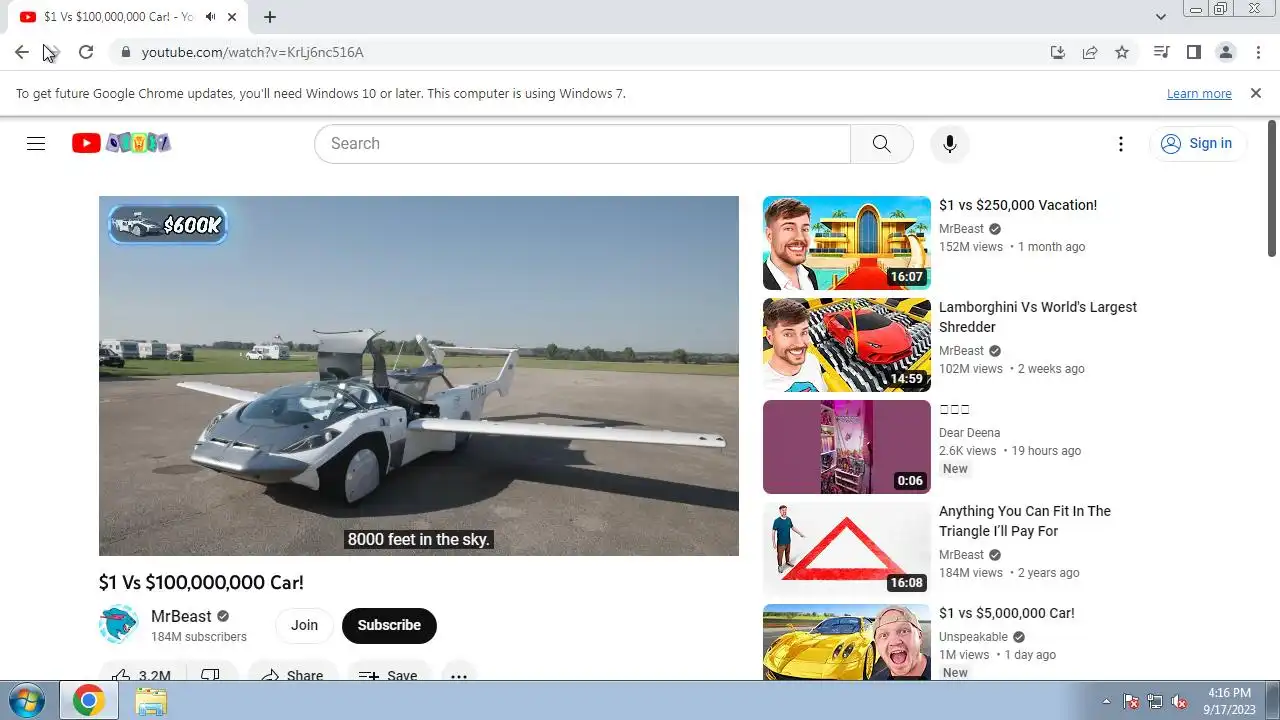Open a new tab
1280x720 pixels.
click(270, 17)
